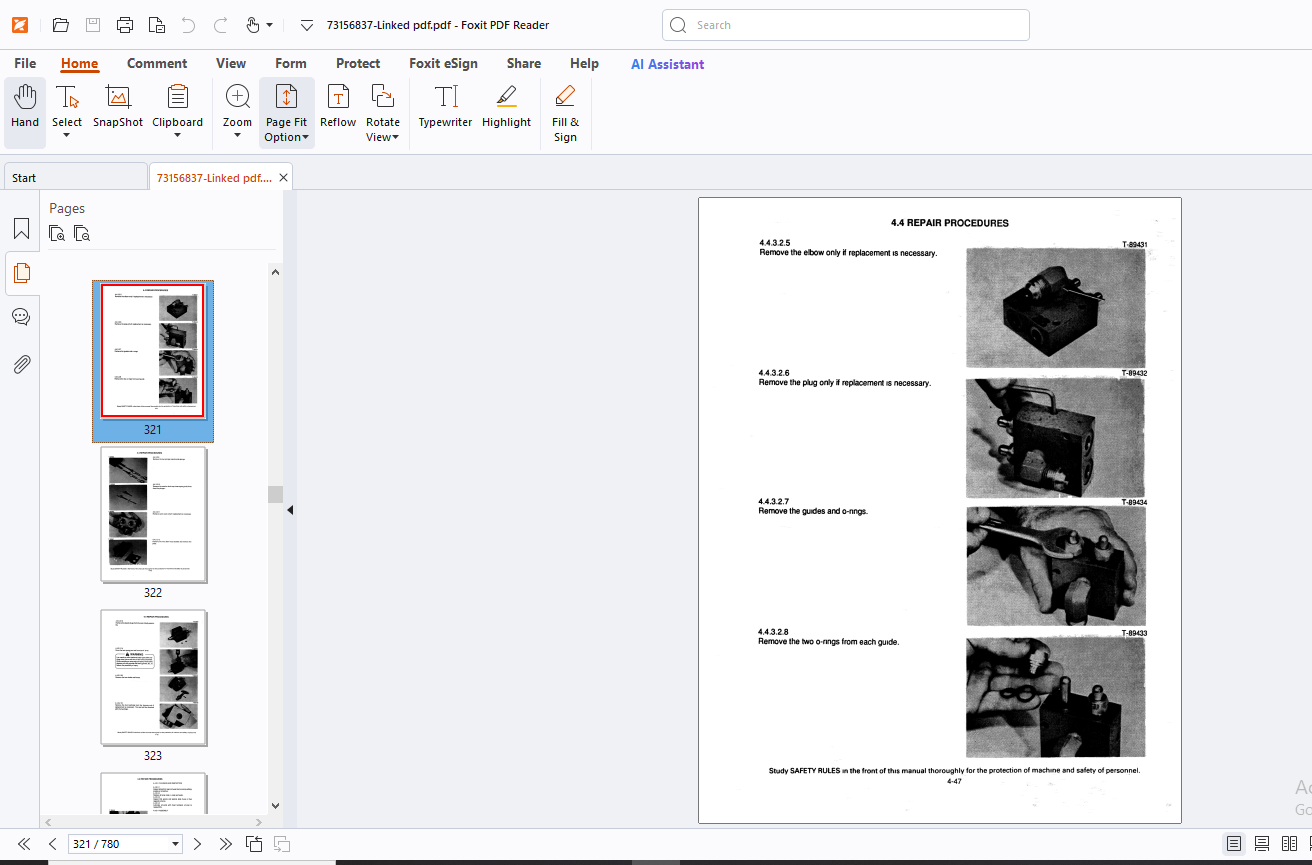This screenshot has width=1312, height=865.
Task: Open the page number dropdown arrow
Action: click(x=176, y=844)
